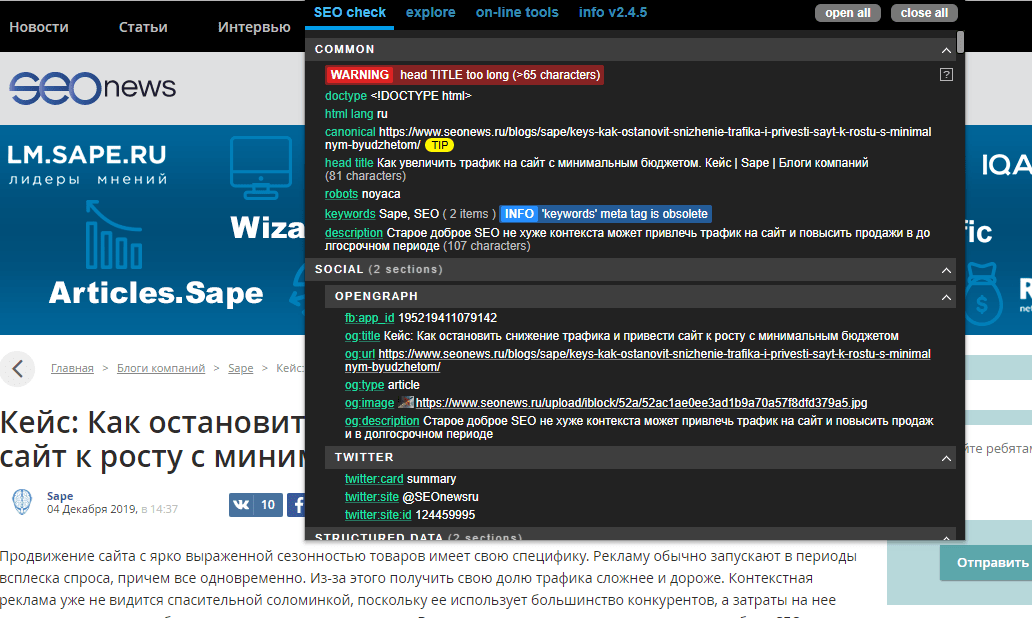This screenshot has height=618, width=1032.
Task: Click the twitter:site:id link
Action: coord(378,515)
